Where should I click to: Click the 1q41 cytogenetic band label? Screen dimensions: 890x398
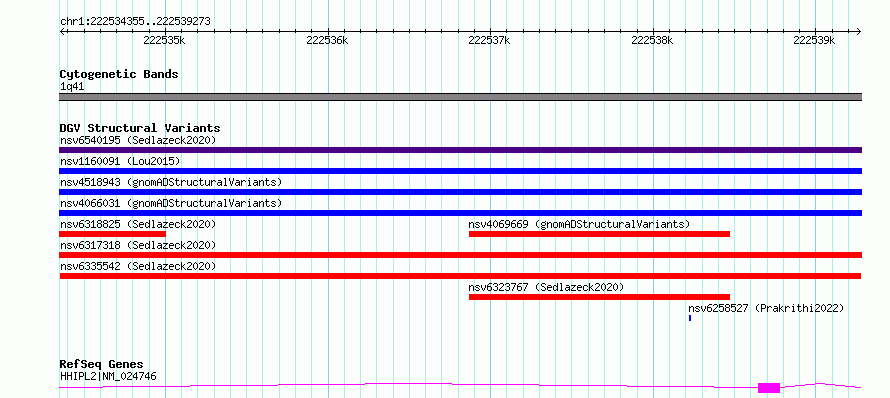pos(72,87)
